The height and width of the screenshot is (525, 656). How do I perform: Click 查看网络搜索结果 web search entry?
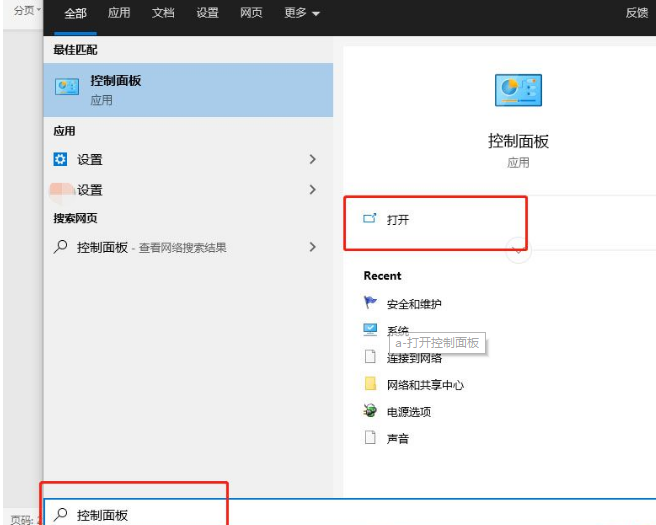pos(182,248)
